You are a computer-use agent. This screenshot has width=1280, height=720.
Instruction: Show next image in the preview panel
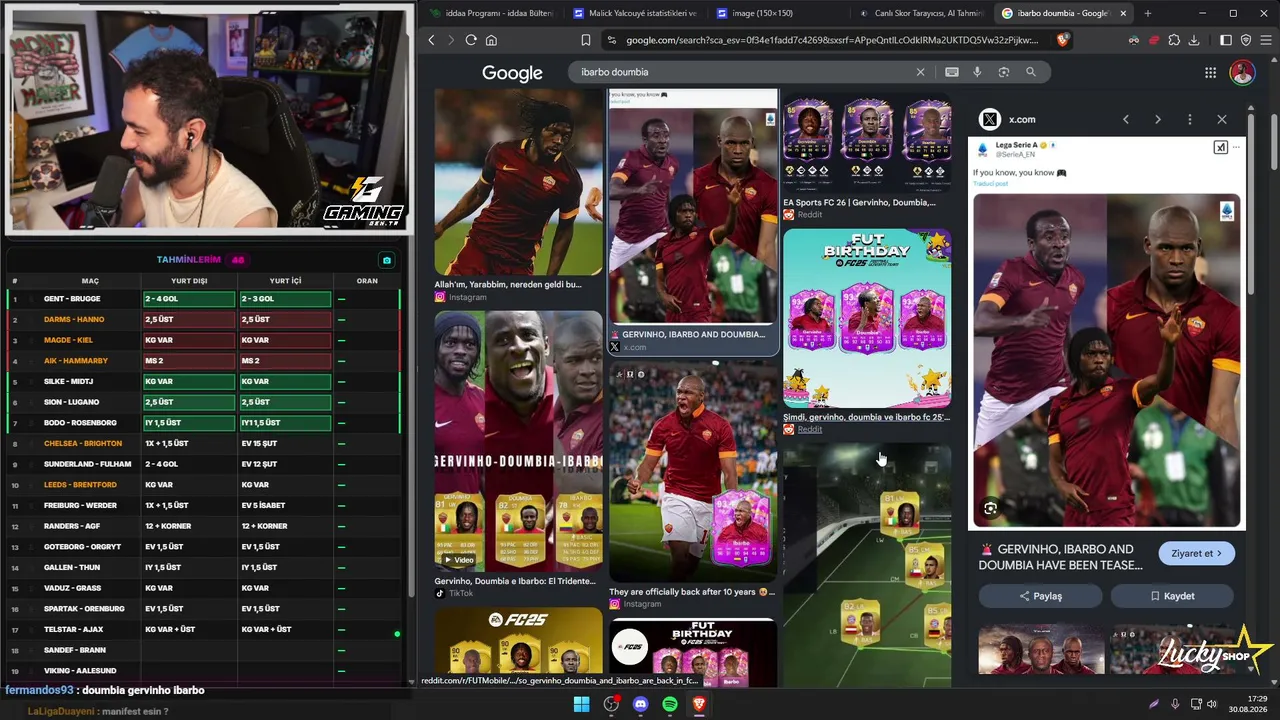pos(1158,119)
